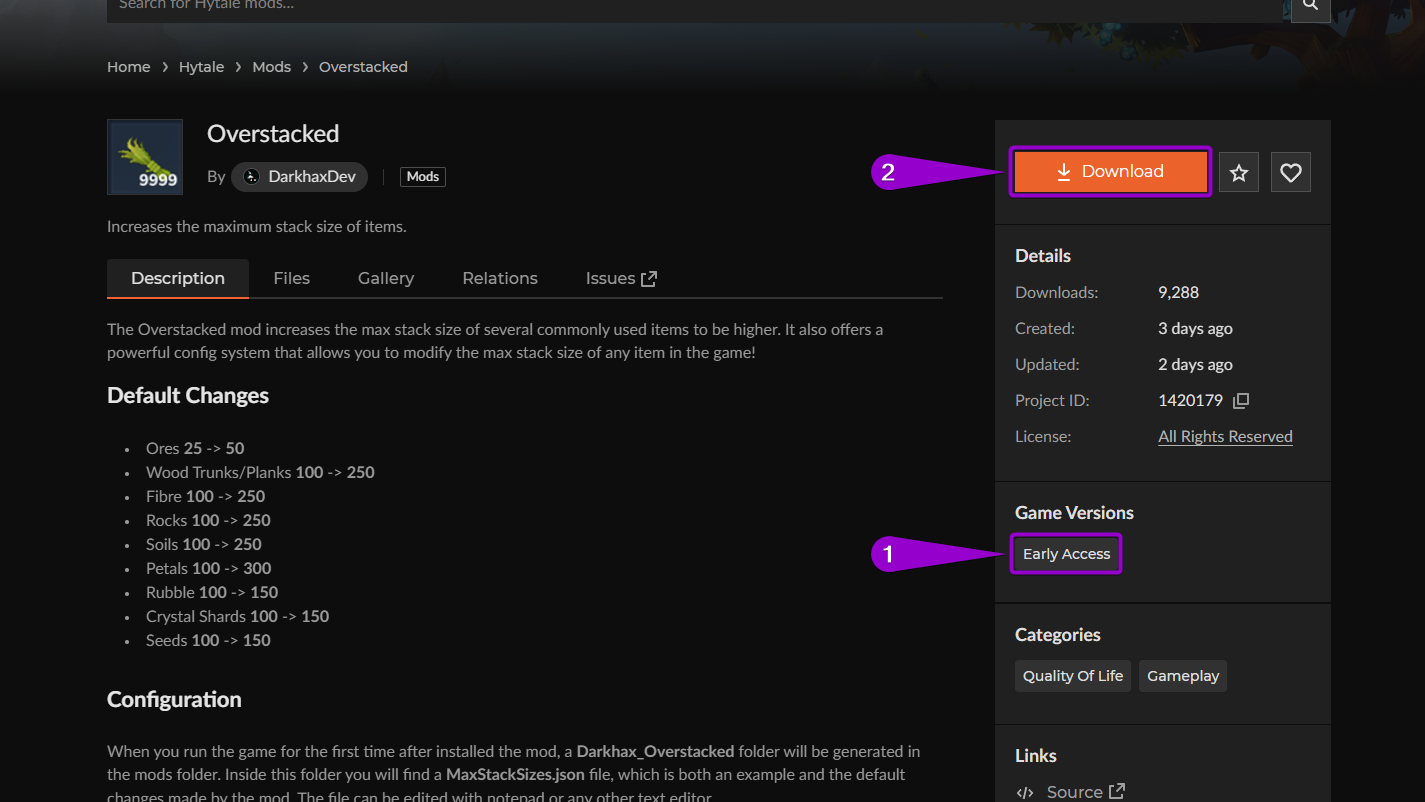1425x802 pixels.
Task: Navigate to Home via the breadcrumb
Action: [128, 66]
